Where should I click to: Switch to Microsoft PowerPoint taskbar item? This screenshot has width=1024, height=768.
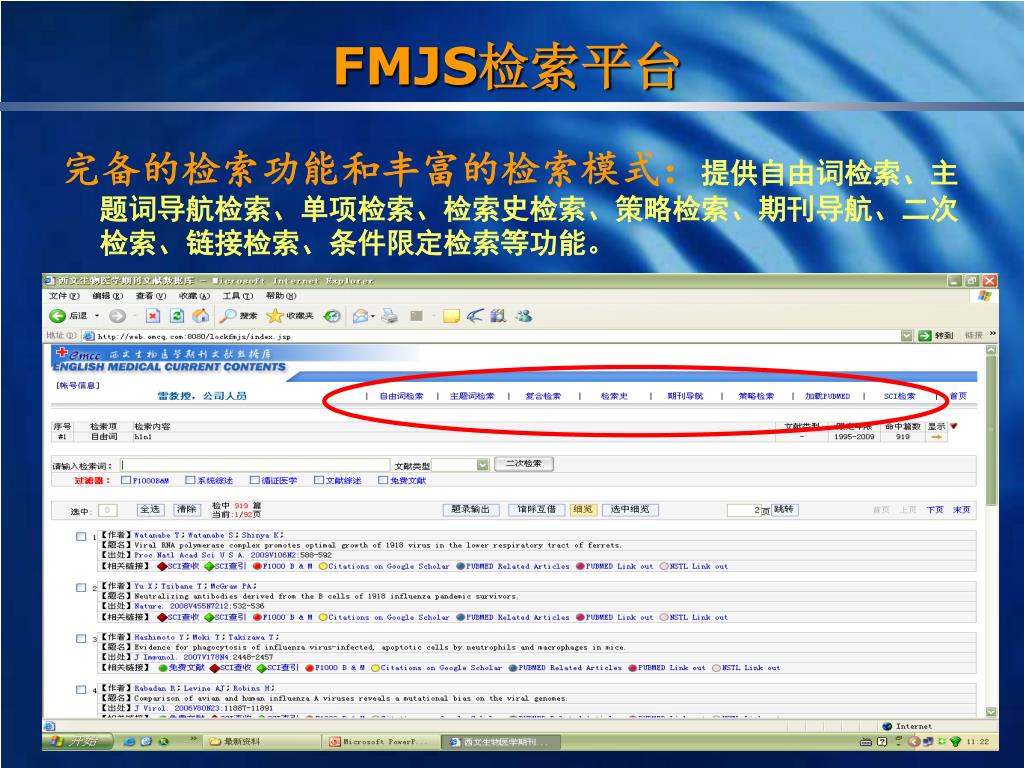[381, 742]
